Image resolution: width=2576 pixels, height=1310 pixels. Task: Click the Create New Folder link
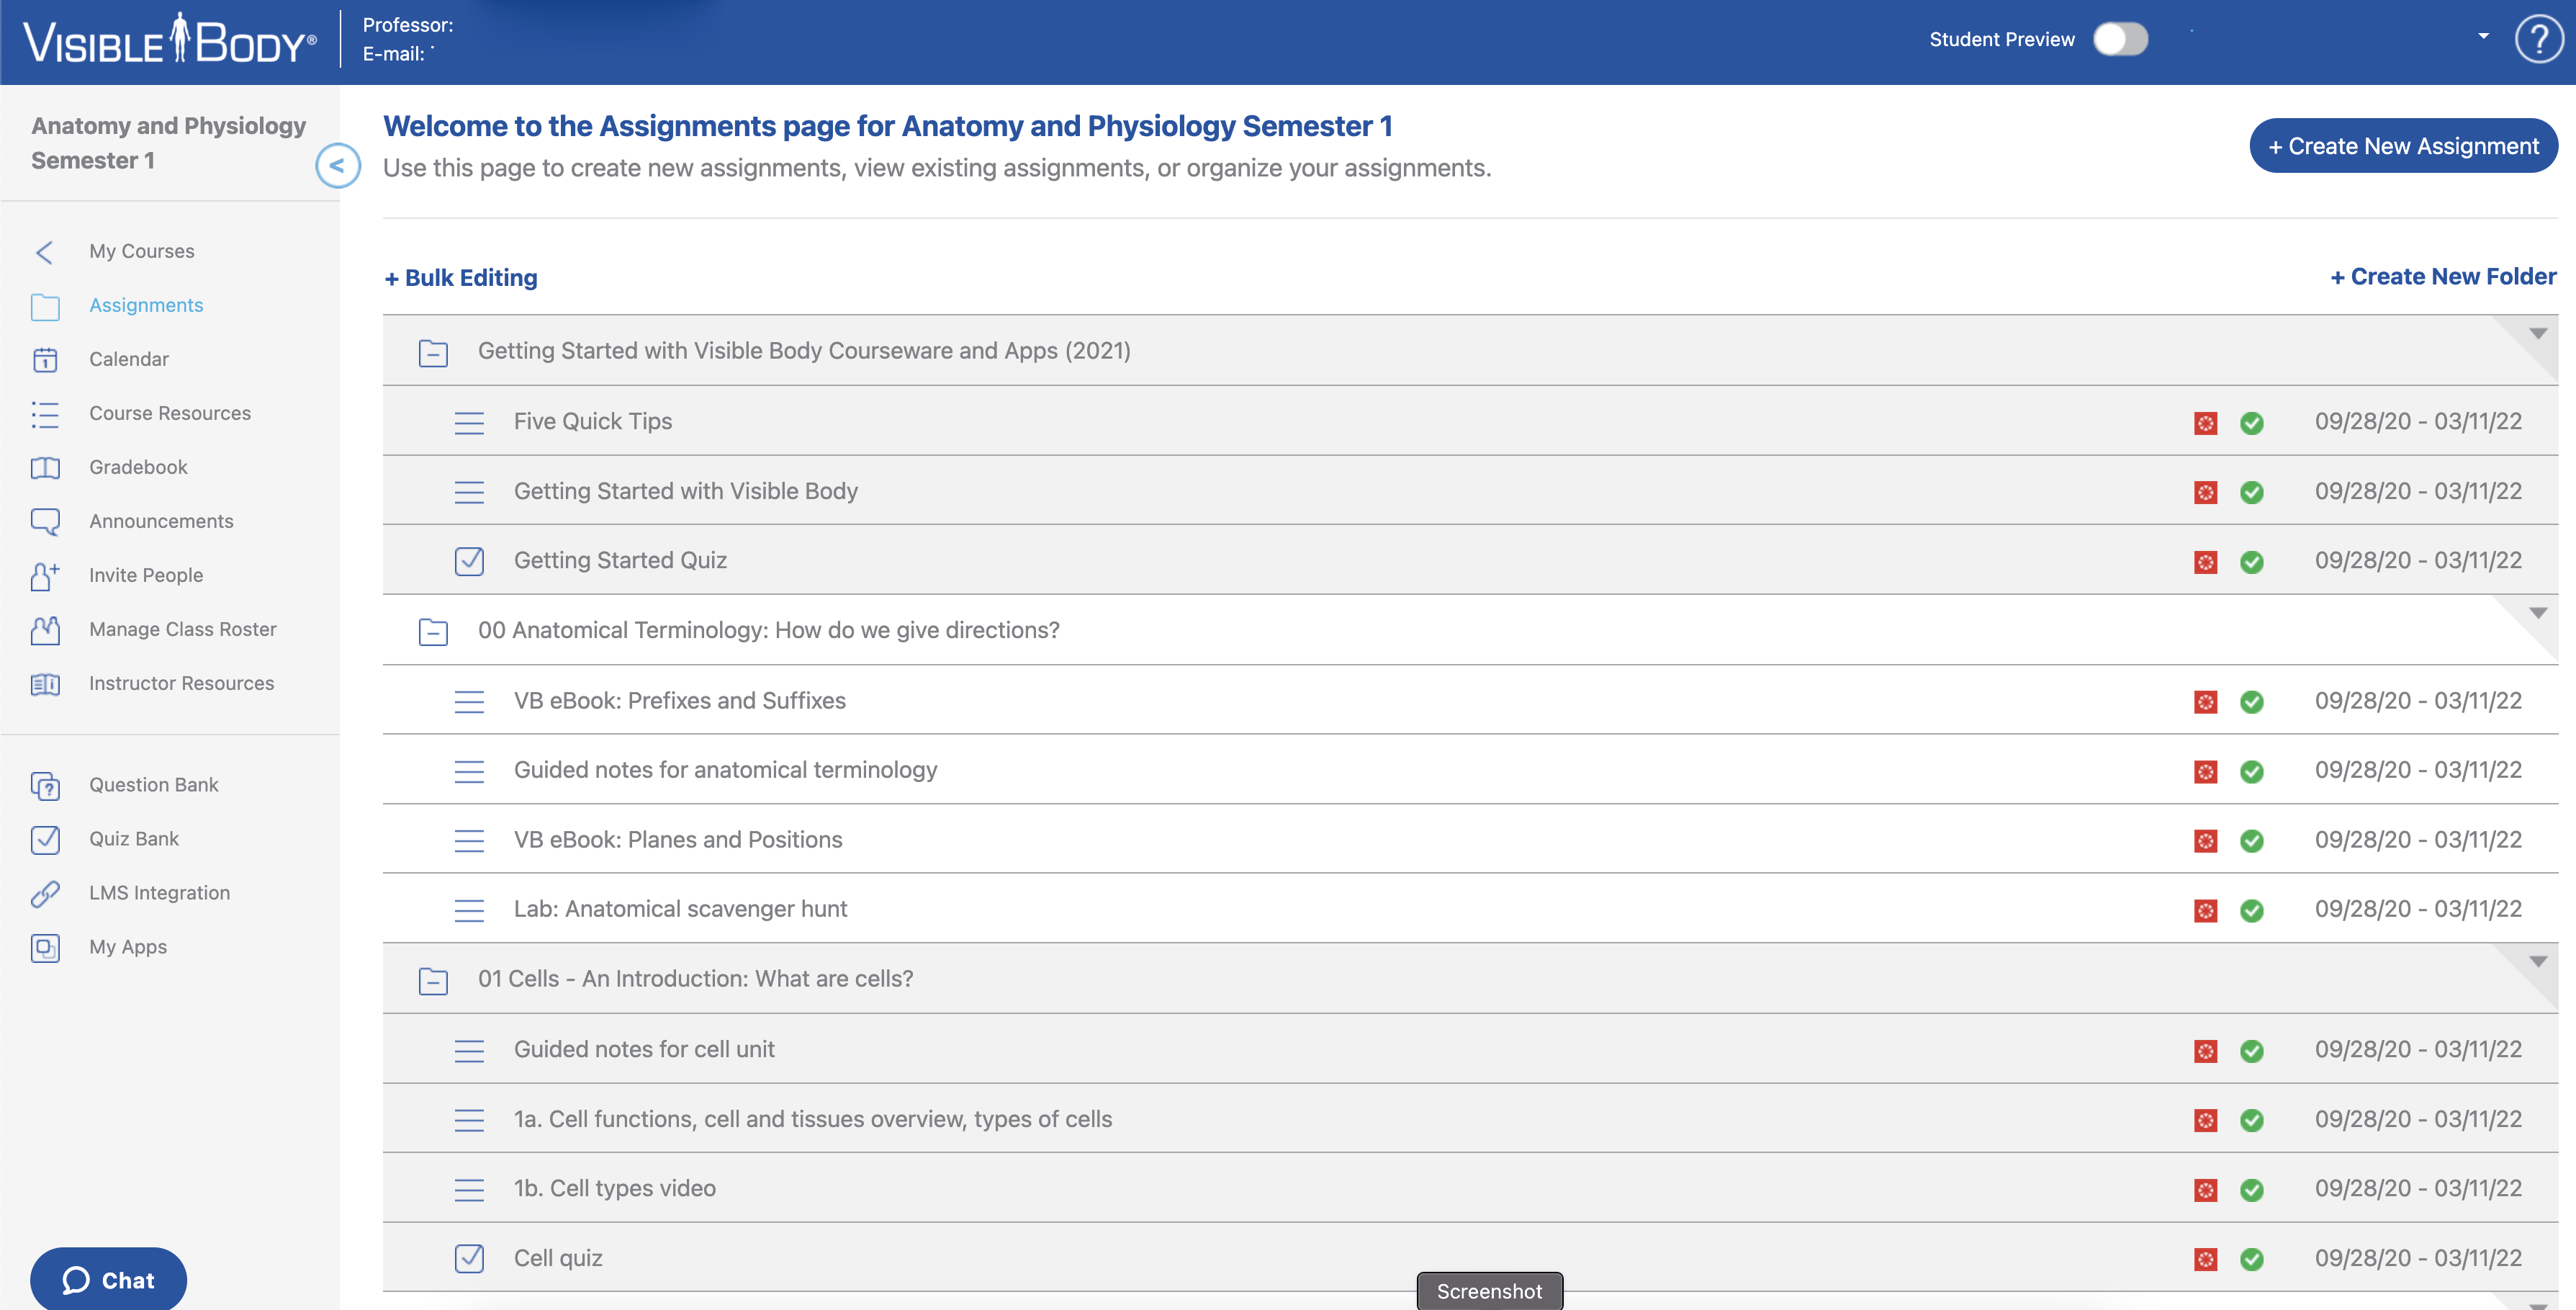pos(2442,277)
